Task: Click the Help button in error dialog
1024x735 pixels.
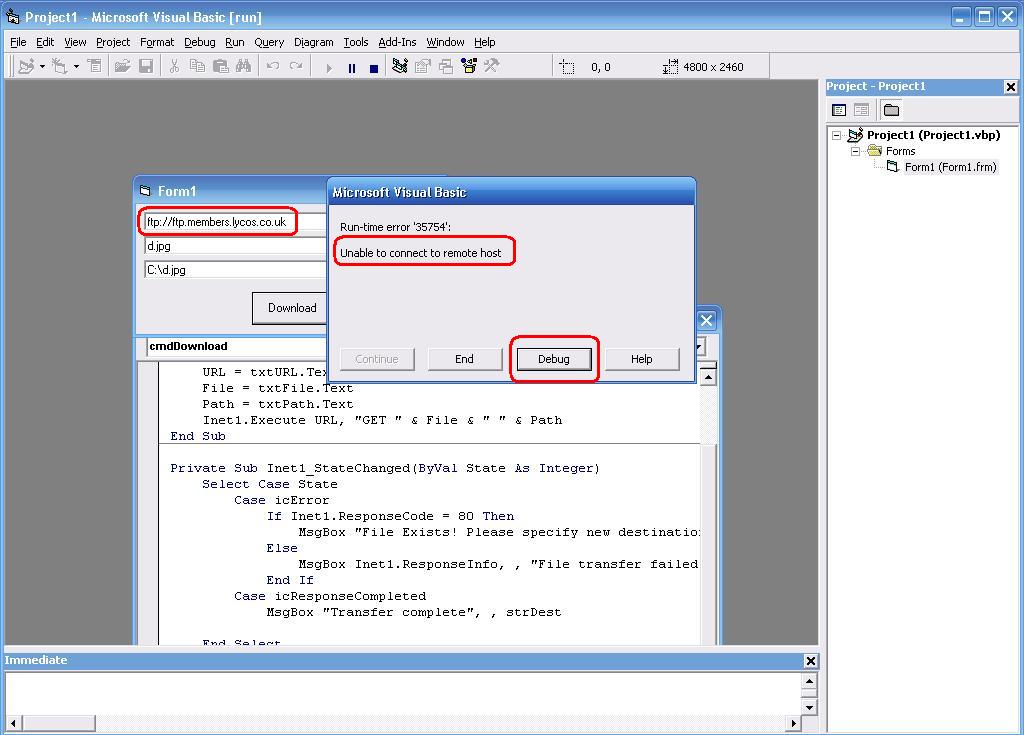Action: coord(641,359)
